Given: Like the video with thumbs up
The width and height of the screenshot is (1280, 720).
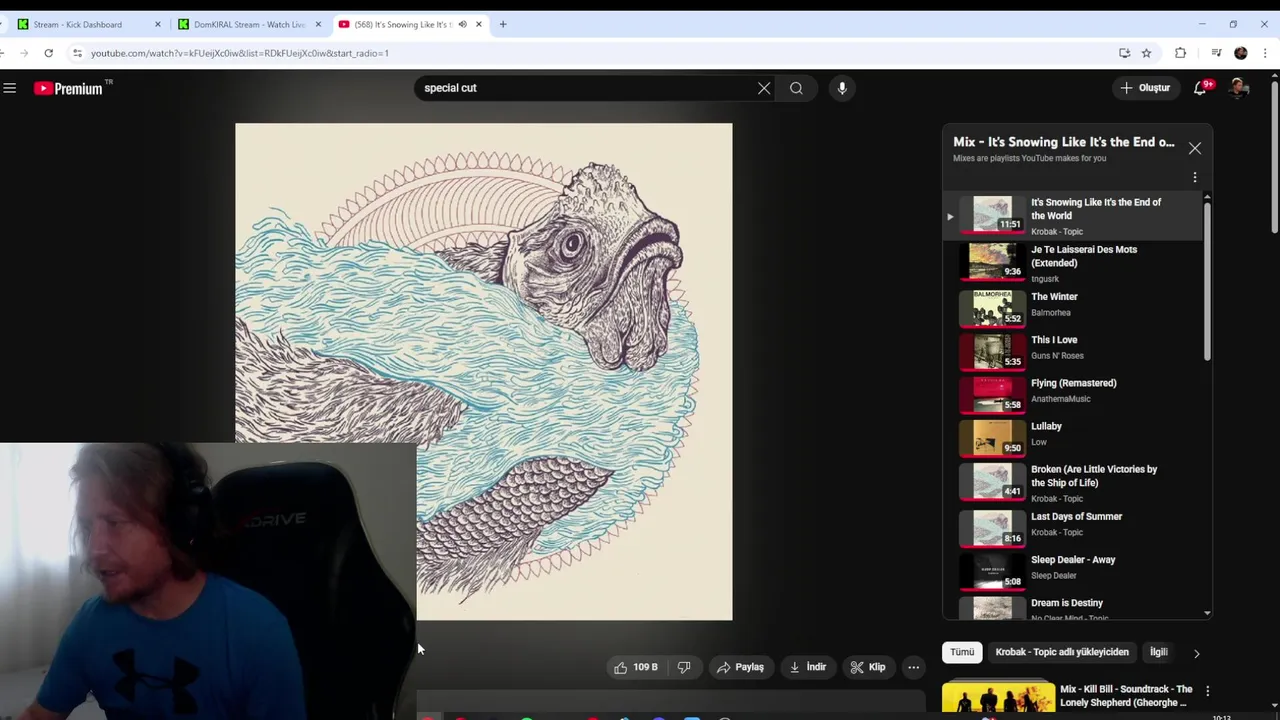Looking at the screenshot, I should (636, 667).
